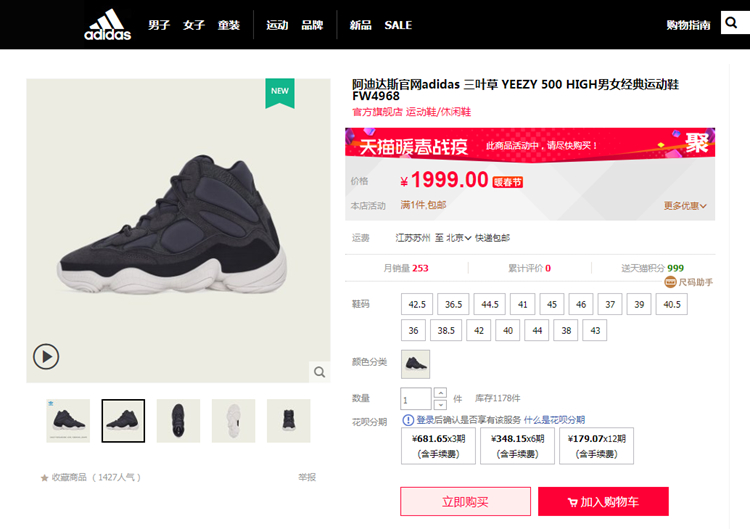Zoom product image with magnifier icon

[x=319, y=372]
